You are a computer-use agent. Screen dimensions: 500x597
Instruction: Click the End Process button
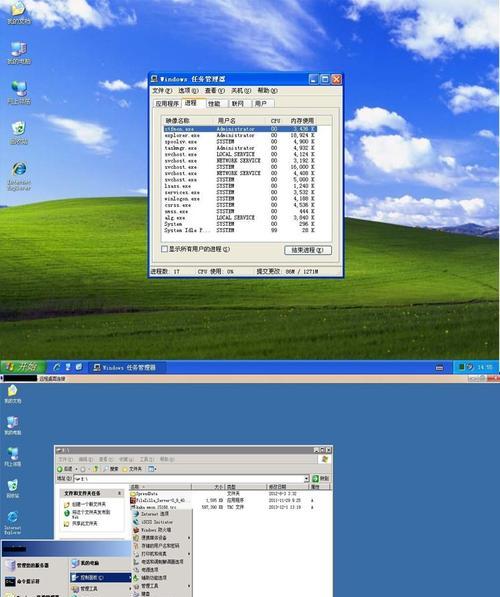coord(308,250)
